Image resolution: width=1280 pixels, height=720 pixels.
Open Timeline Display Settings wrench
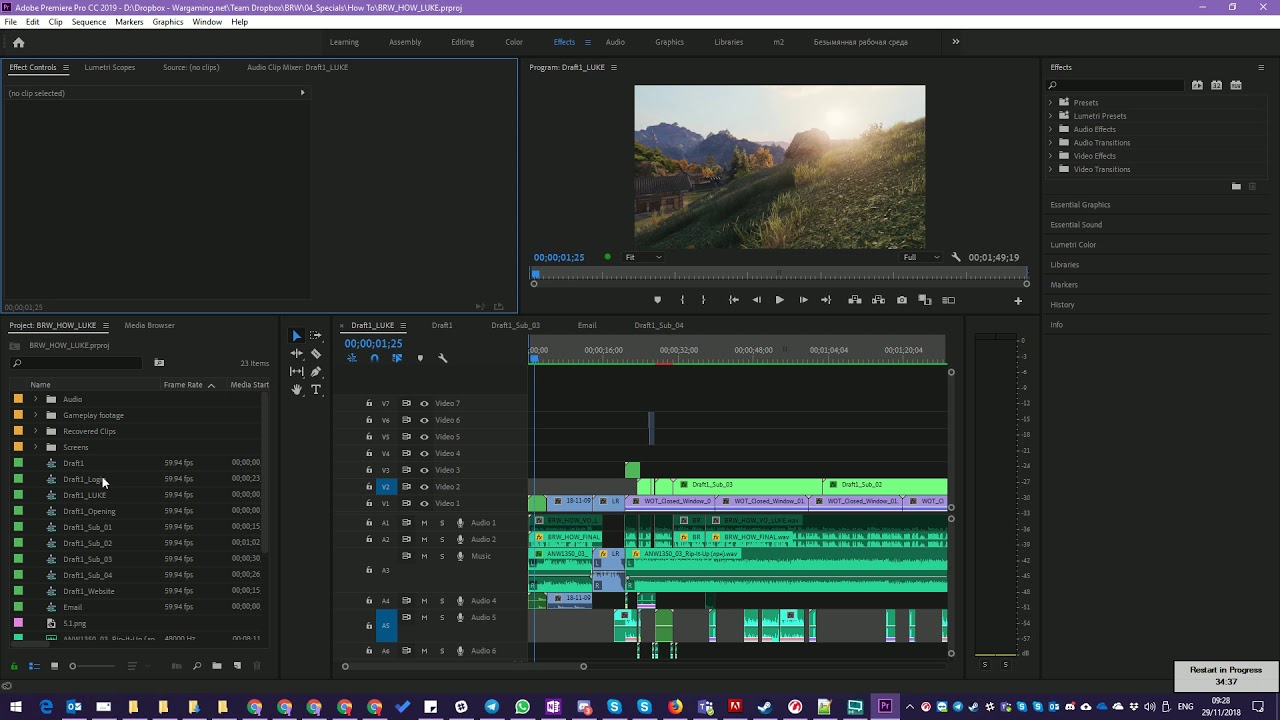(443, 358)
